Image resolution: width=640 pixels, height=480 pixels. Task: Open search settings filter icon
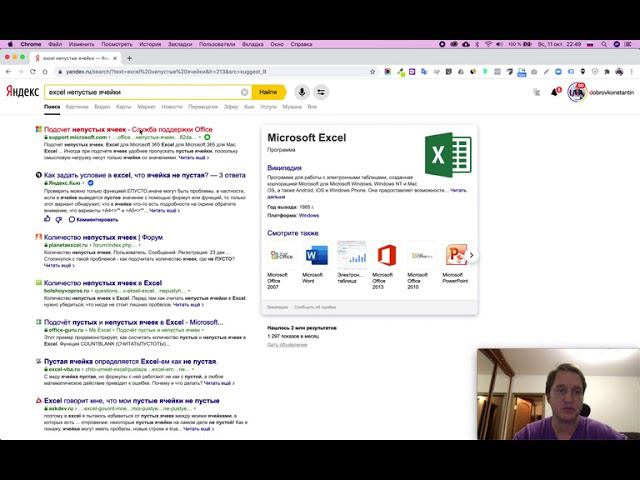click(x=321, y=92)
